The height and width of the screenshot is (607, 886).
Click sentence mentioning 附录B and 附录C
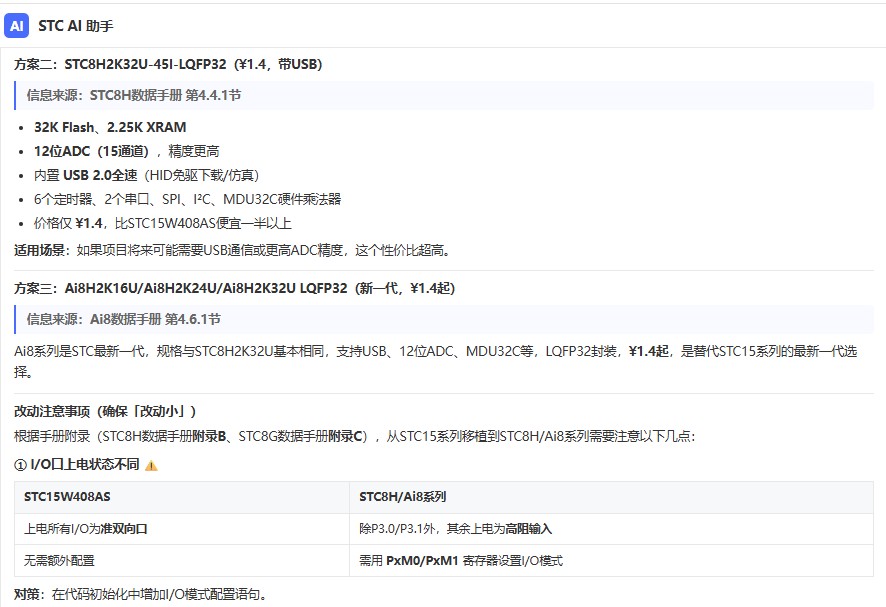pyautogui.click(x=354, y=436)
